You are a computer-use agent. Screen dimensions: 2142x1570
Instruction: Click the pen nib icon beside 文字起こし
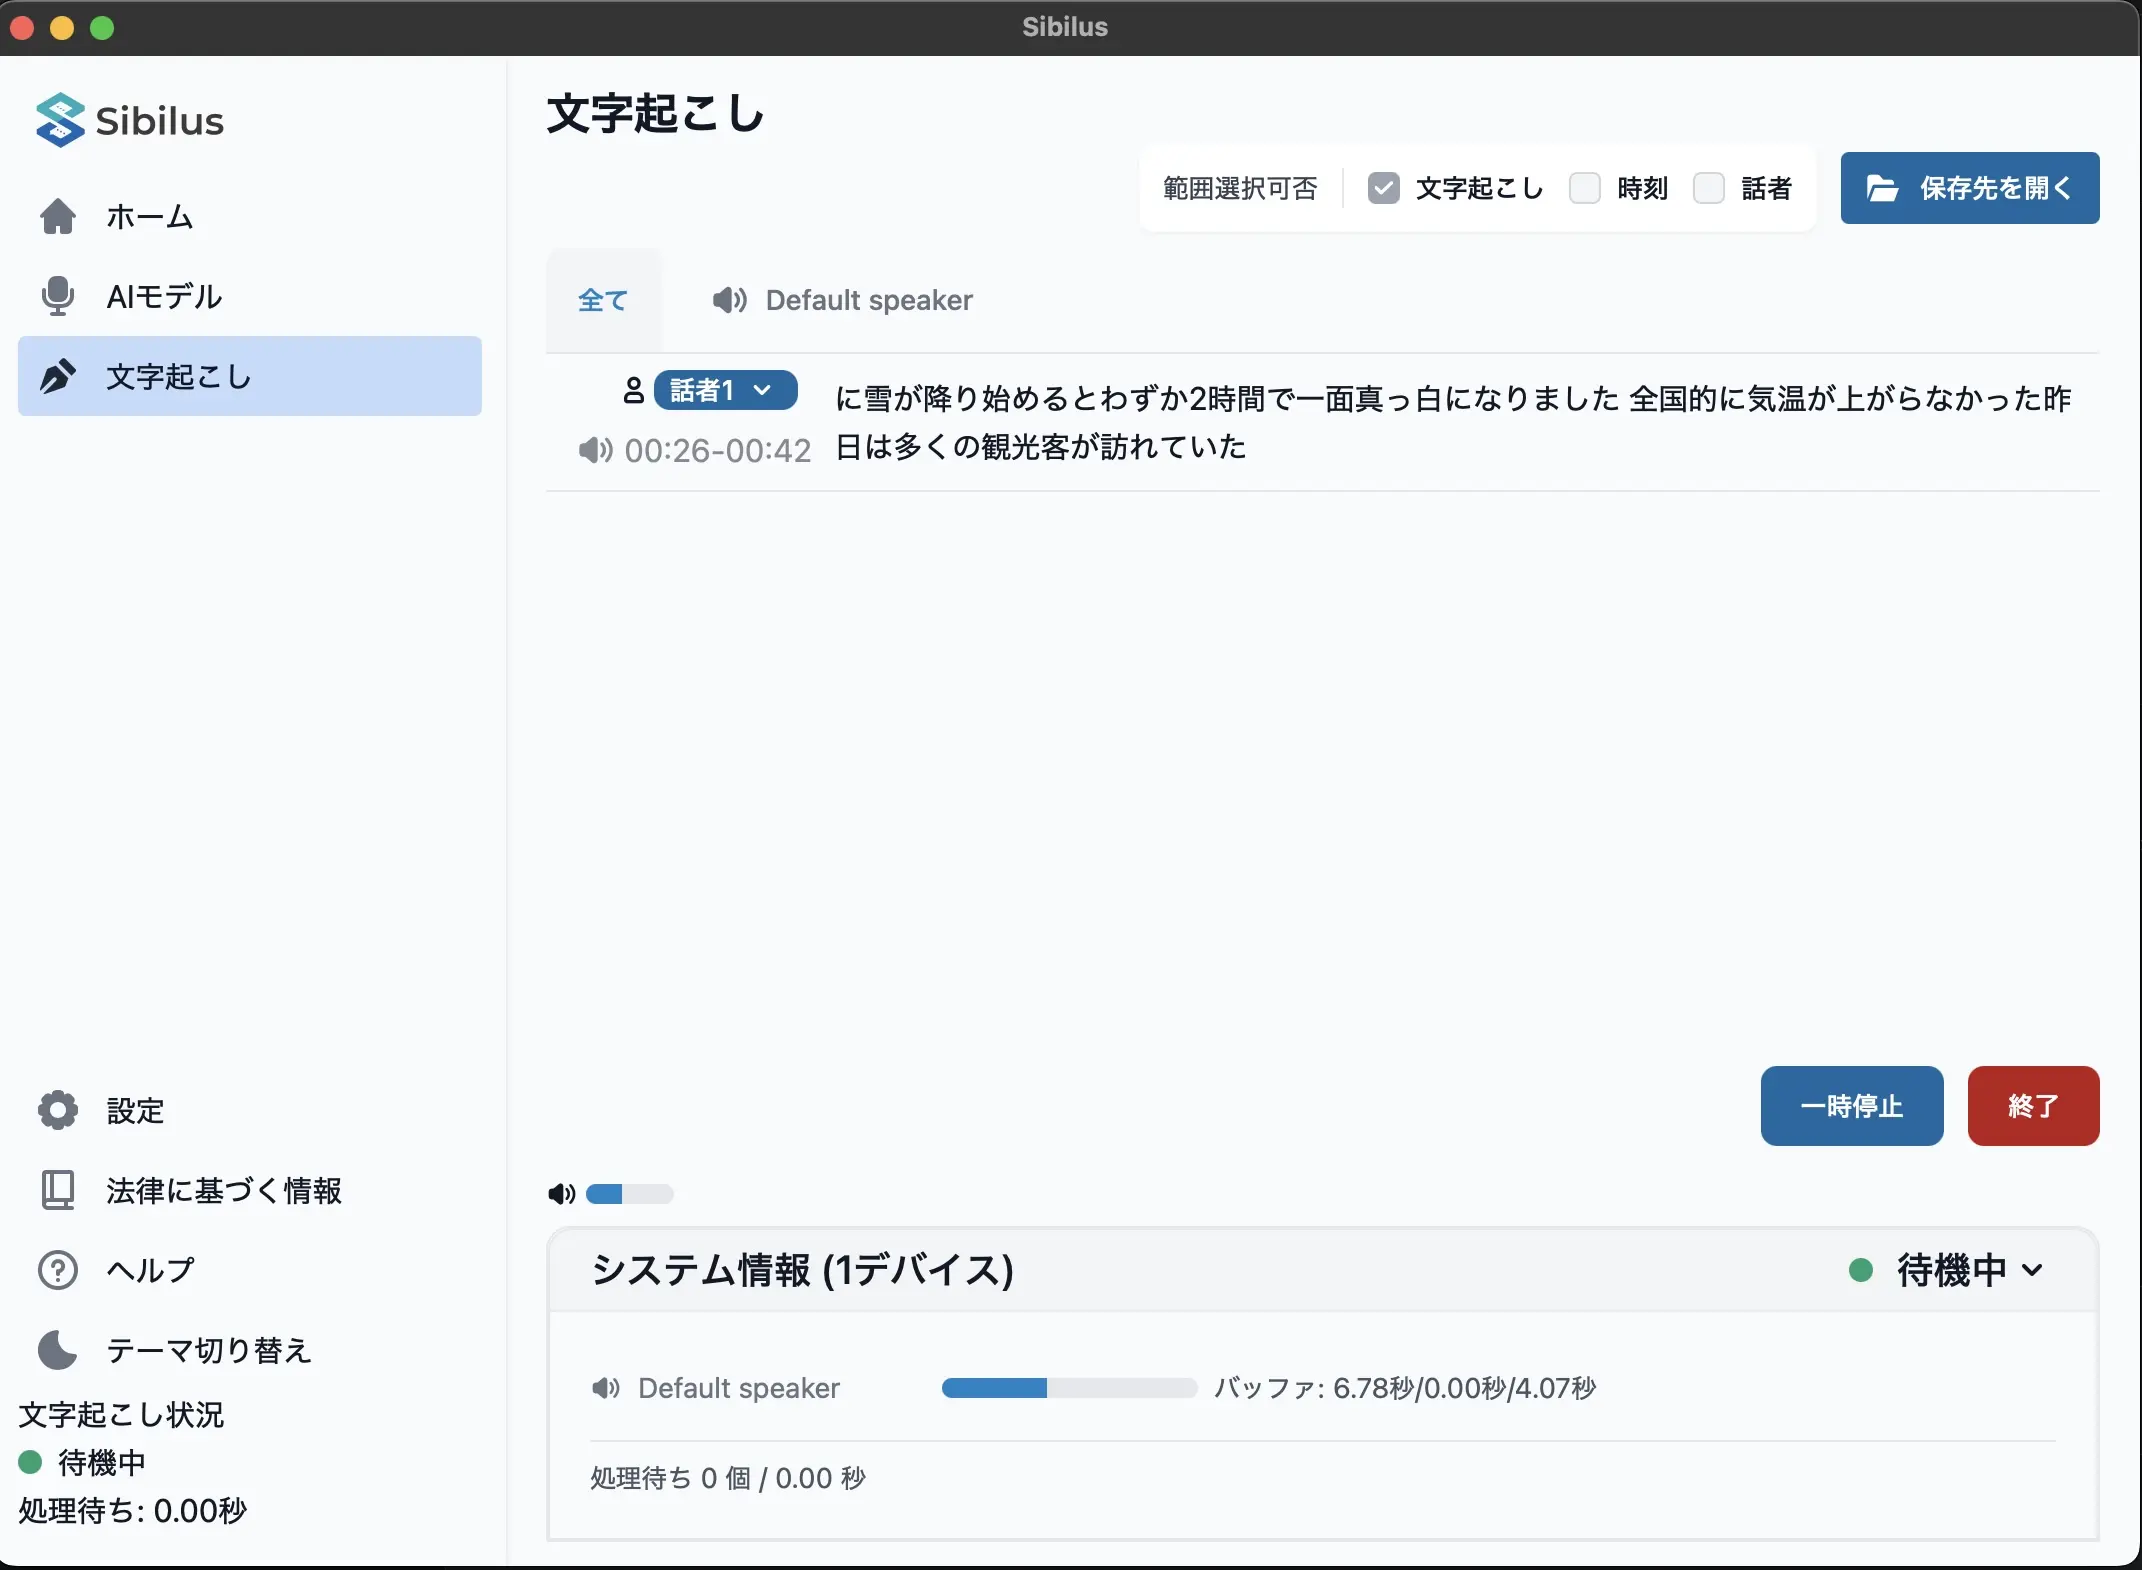58,376
